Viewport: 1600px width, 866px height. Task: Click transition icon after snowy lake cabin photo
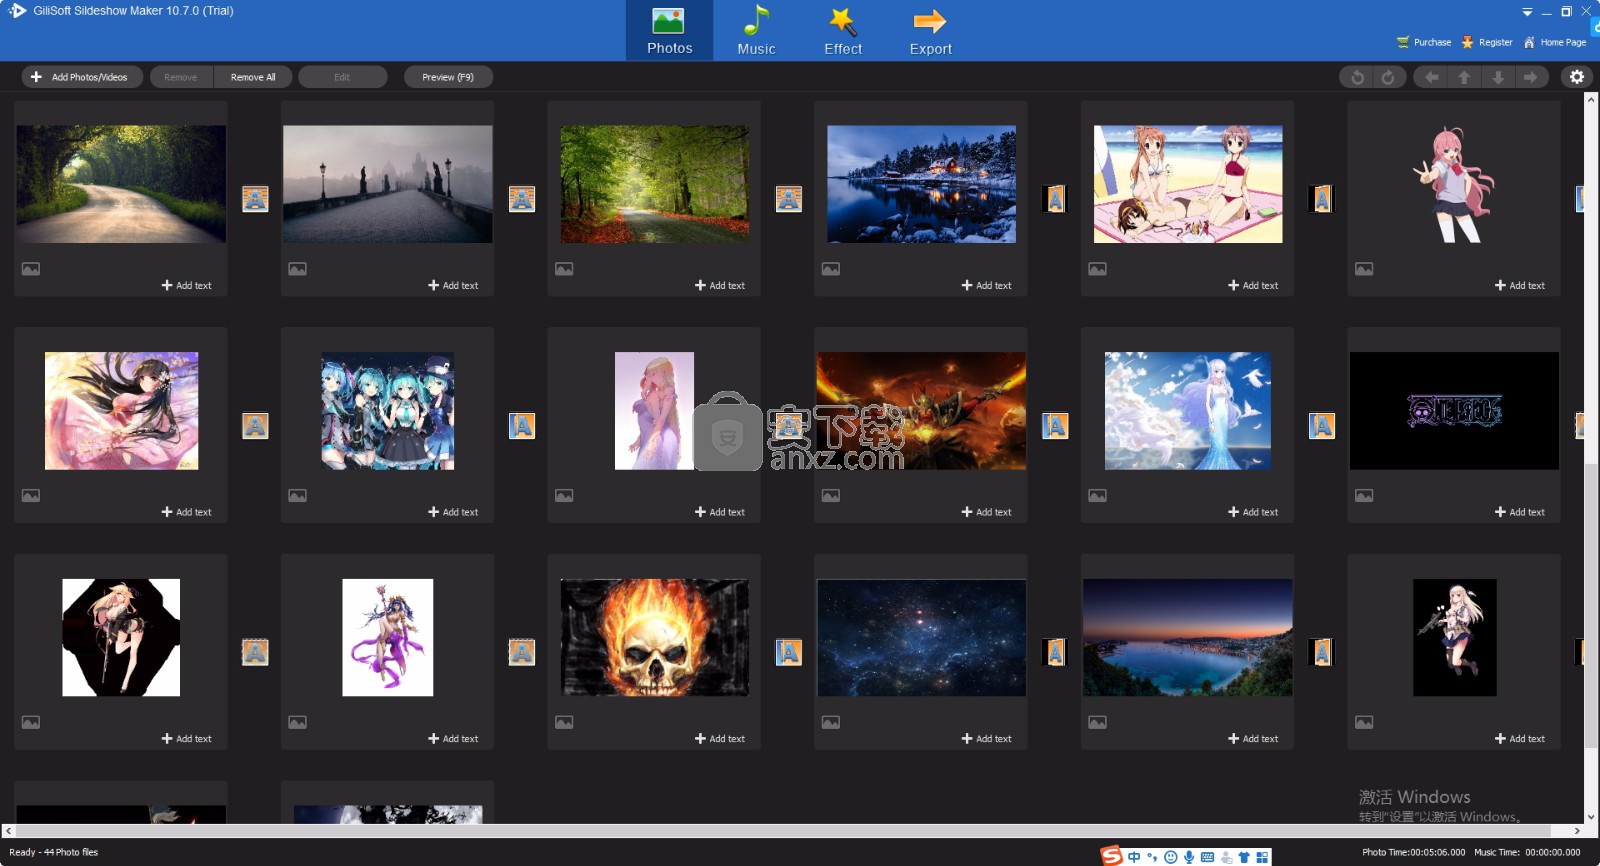1055,199
